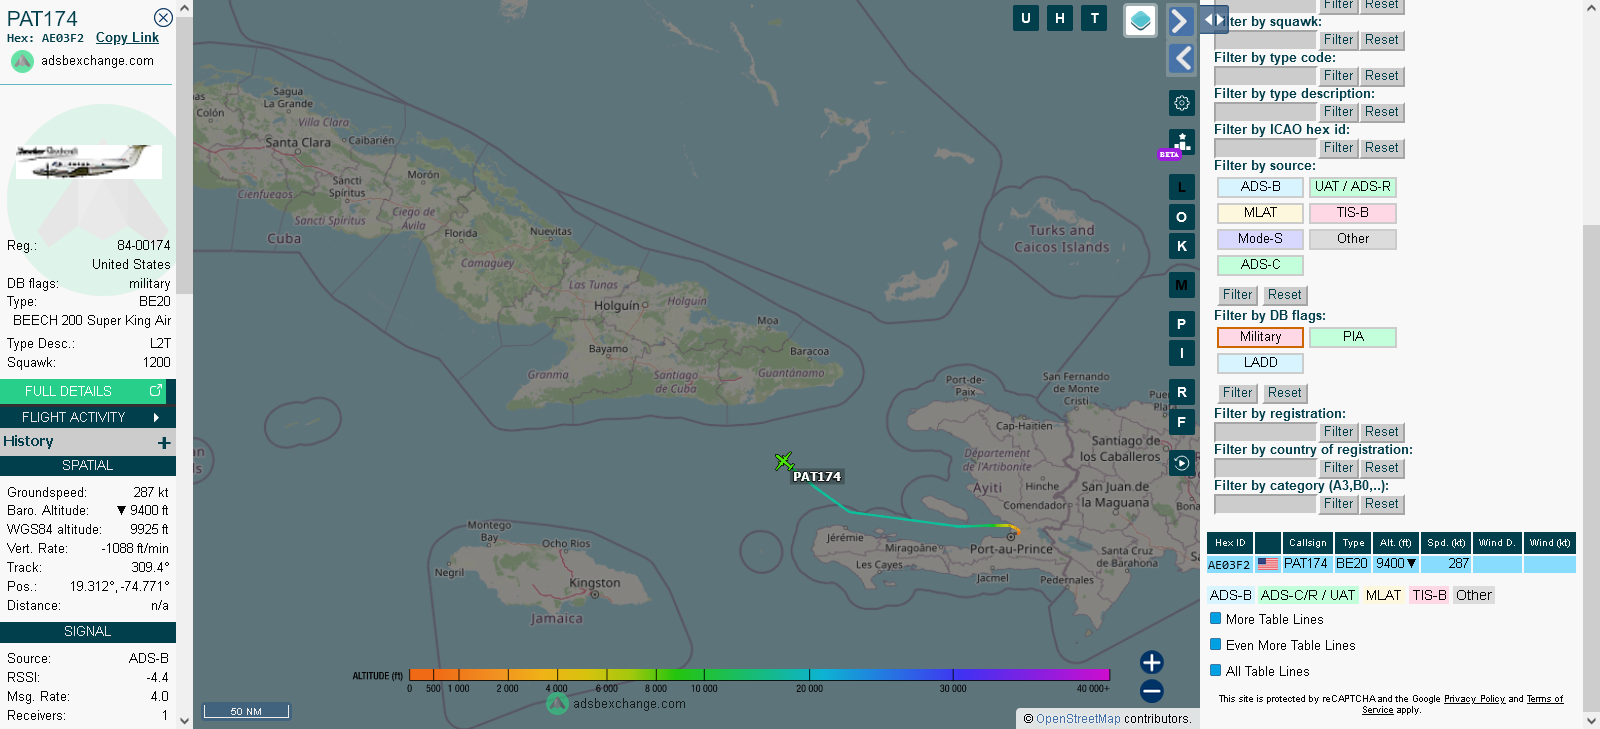Image resolution: width=1600 pixels, height=729 pixels.
Task: Toggle the T map button
Action: coord(1094,18)
